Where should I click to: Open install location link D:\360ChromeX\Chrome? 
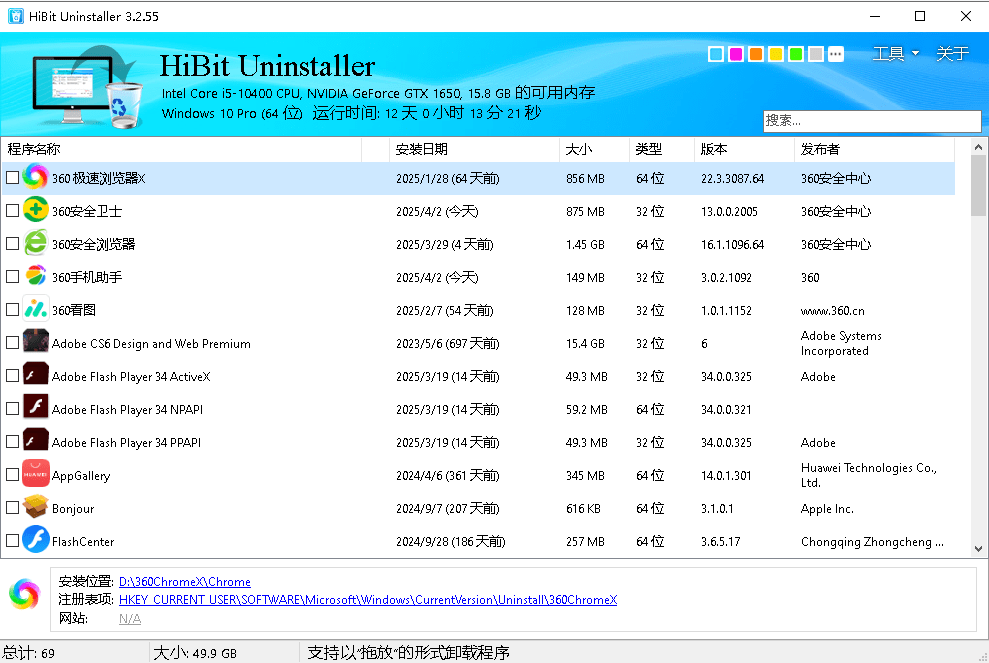click(184, 581)
